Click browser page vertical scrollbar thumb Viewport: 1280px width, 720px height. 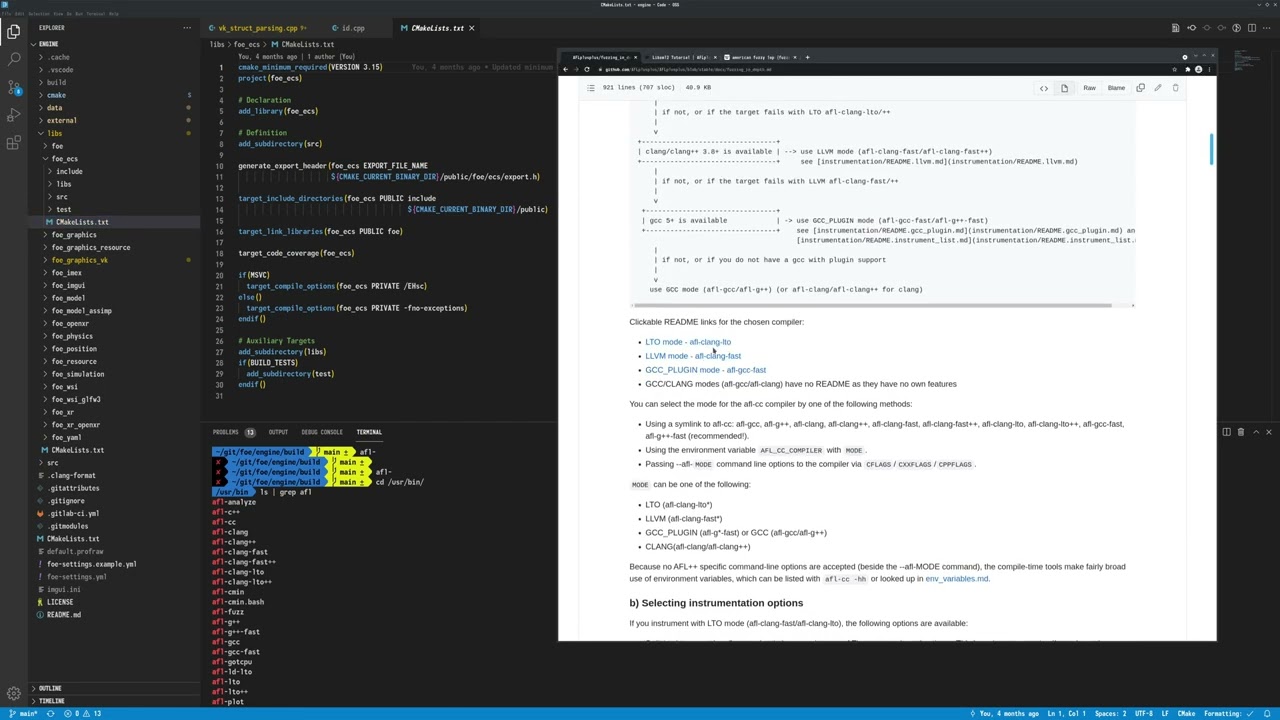click(1212, 150)
